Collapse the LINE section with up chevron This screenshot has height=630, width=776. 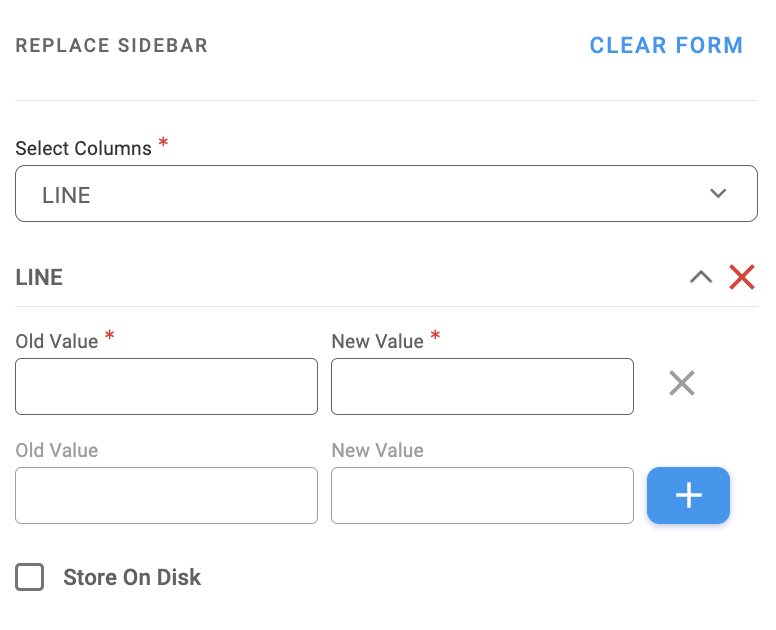click(701, 278)
